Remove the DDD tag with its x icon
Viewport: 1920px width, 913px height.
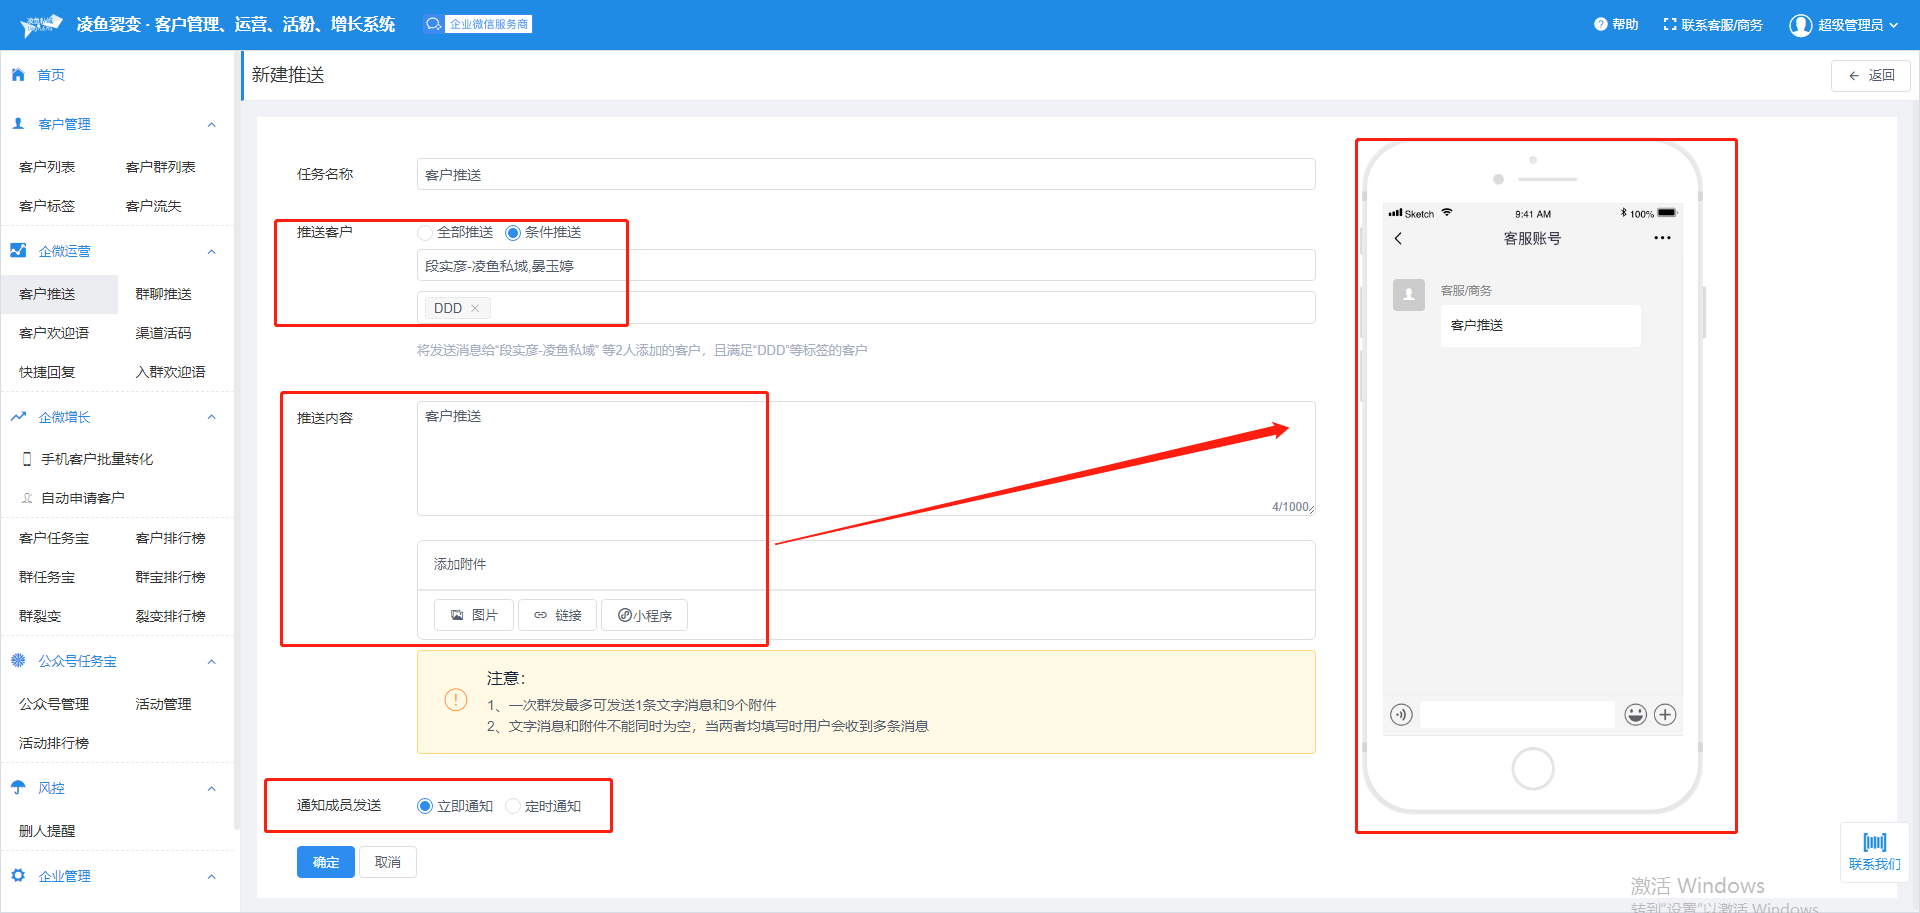(475, 308)
